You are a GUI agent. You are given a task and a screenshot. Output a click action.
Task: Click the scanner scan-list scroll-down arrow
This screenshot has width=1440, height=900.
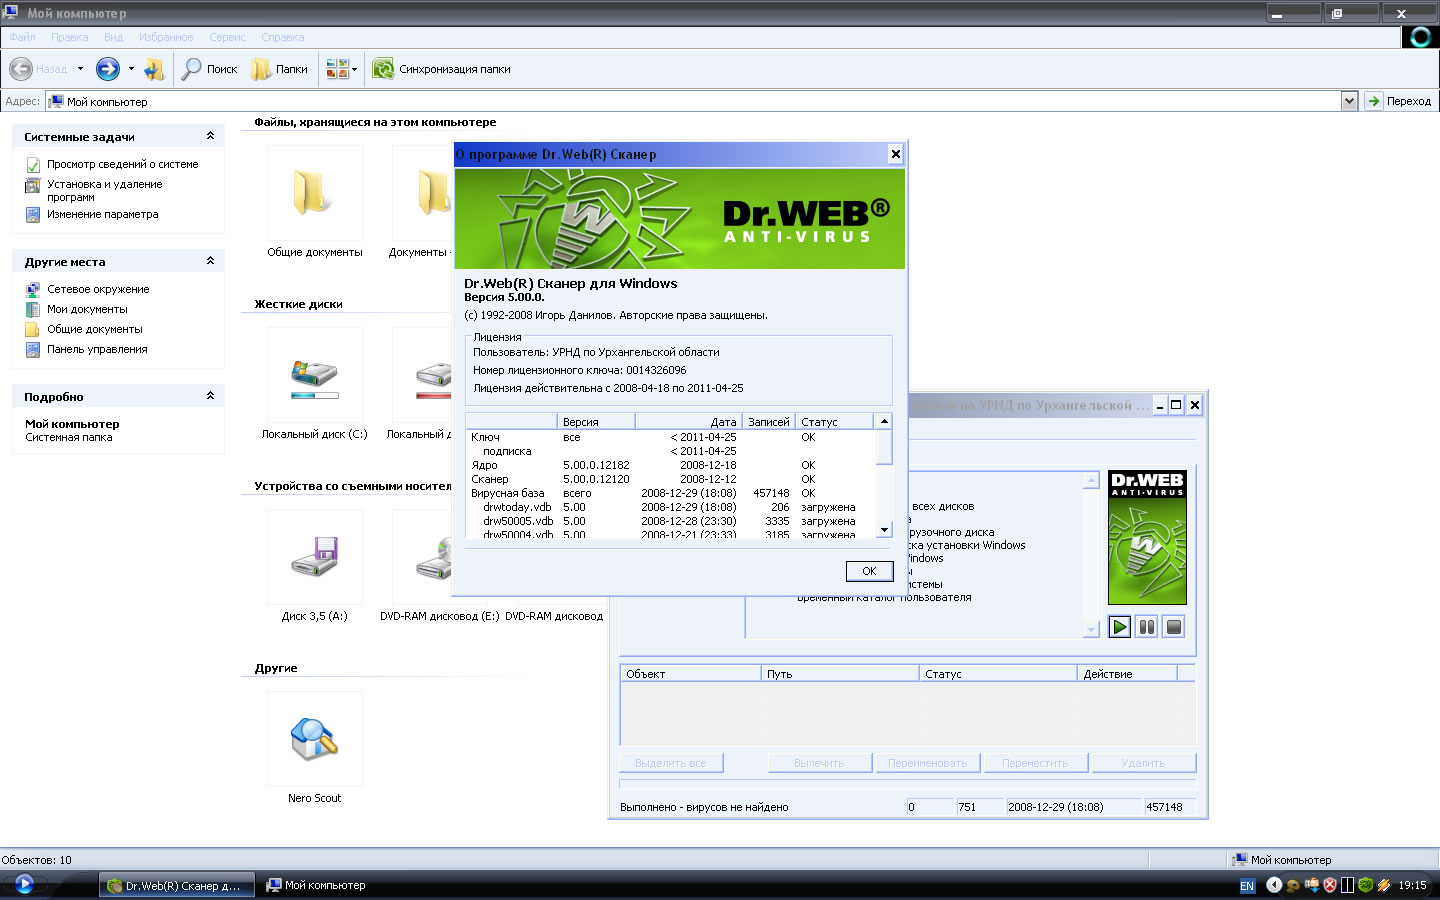[x=1091, y=630]
